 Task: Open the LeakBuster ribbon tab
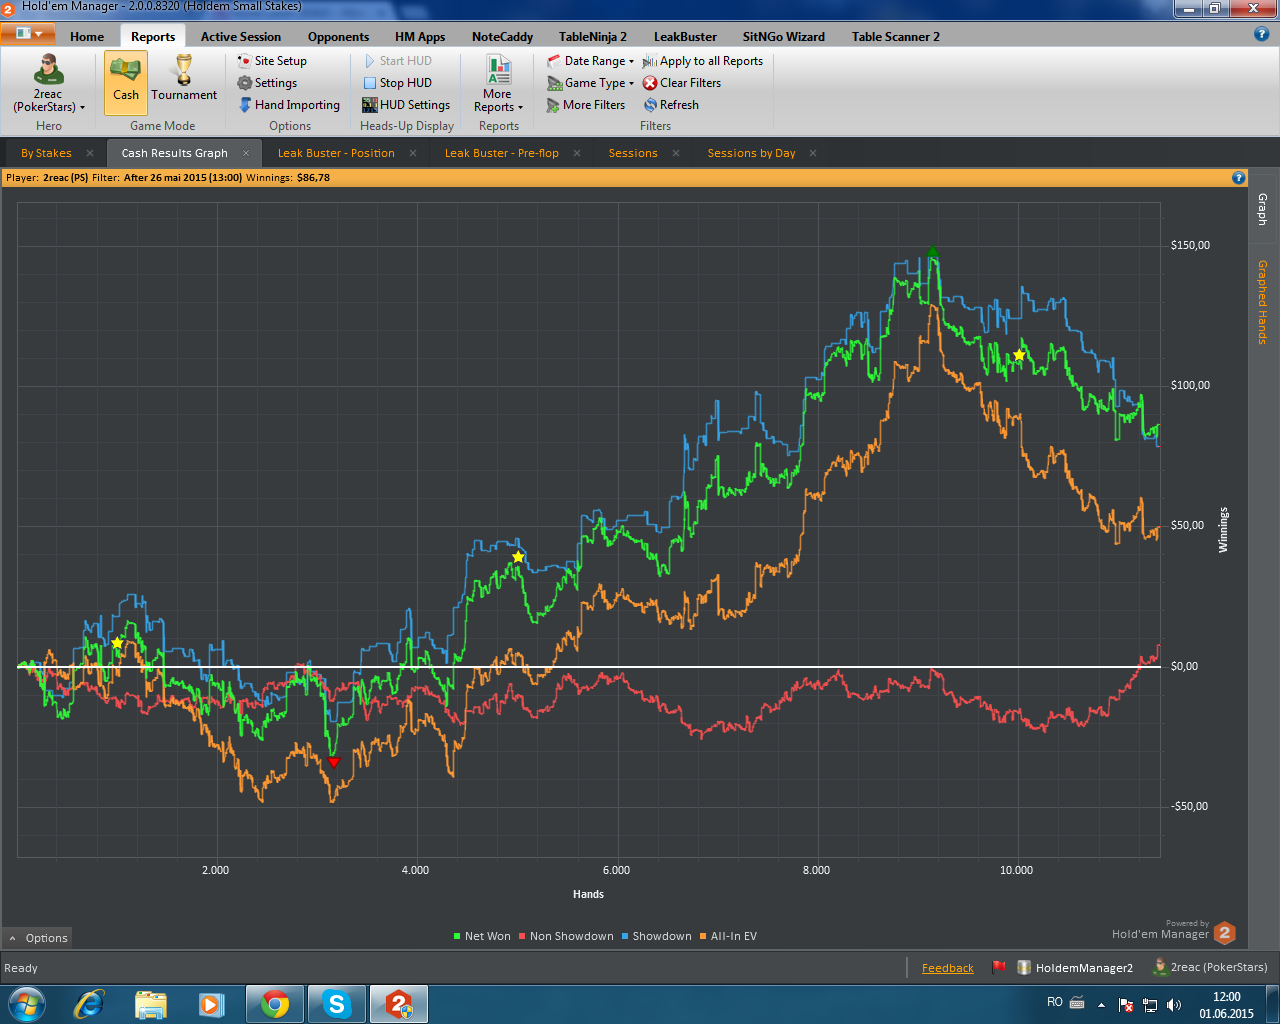coord(685,37)
